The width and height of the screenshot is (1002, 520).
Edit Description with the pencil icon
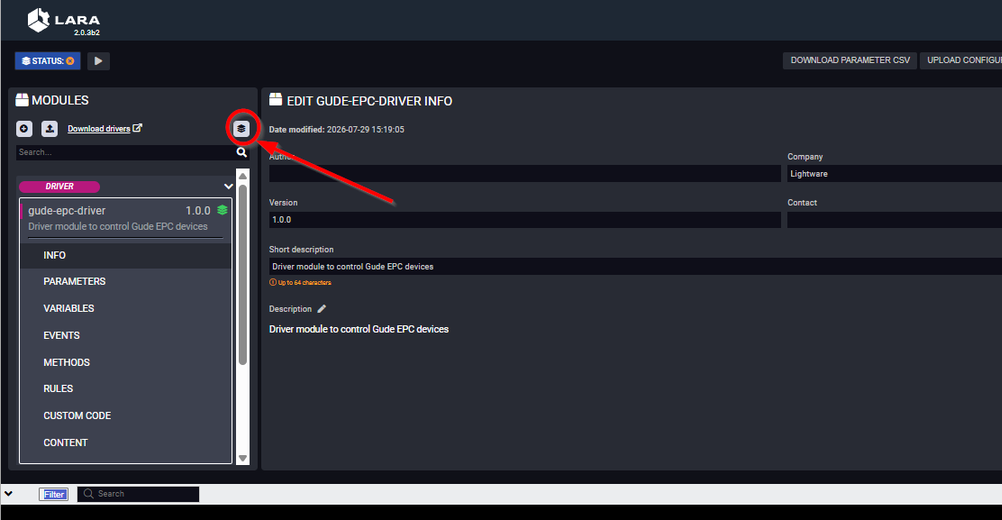[x=321, y=309]
